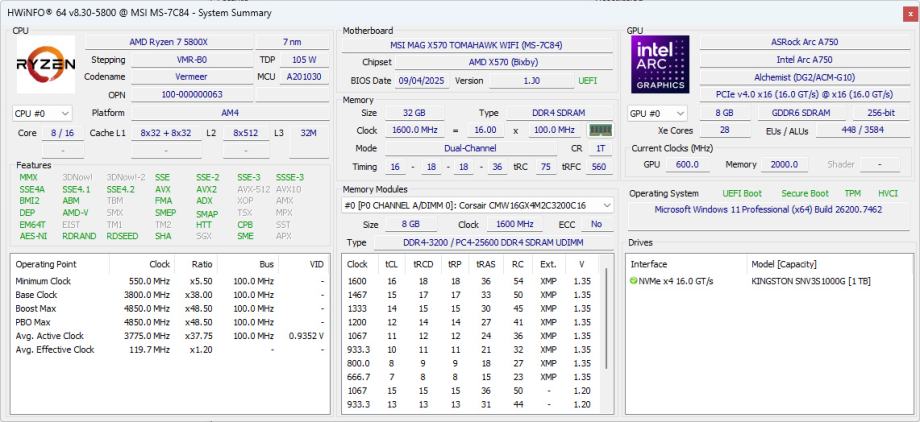Open the GPU #0 selector dropdown

[x=657, y=113]
